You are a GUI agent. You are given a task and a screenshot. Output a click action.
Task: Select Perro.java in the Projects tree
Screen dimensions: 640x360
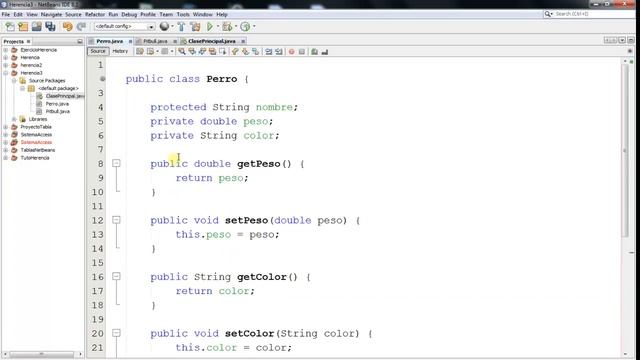click(x=57, y=104)
